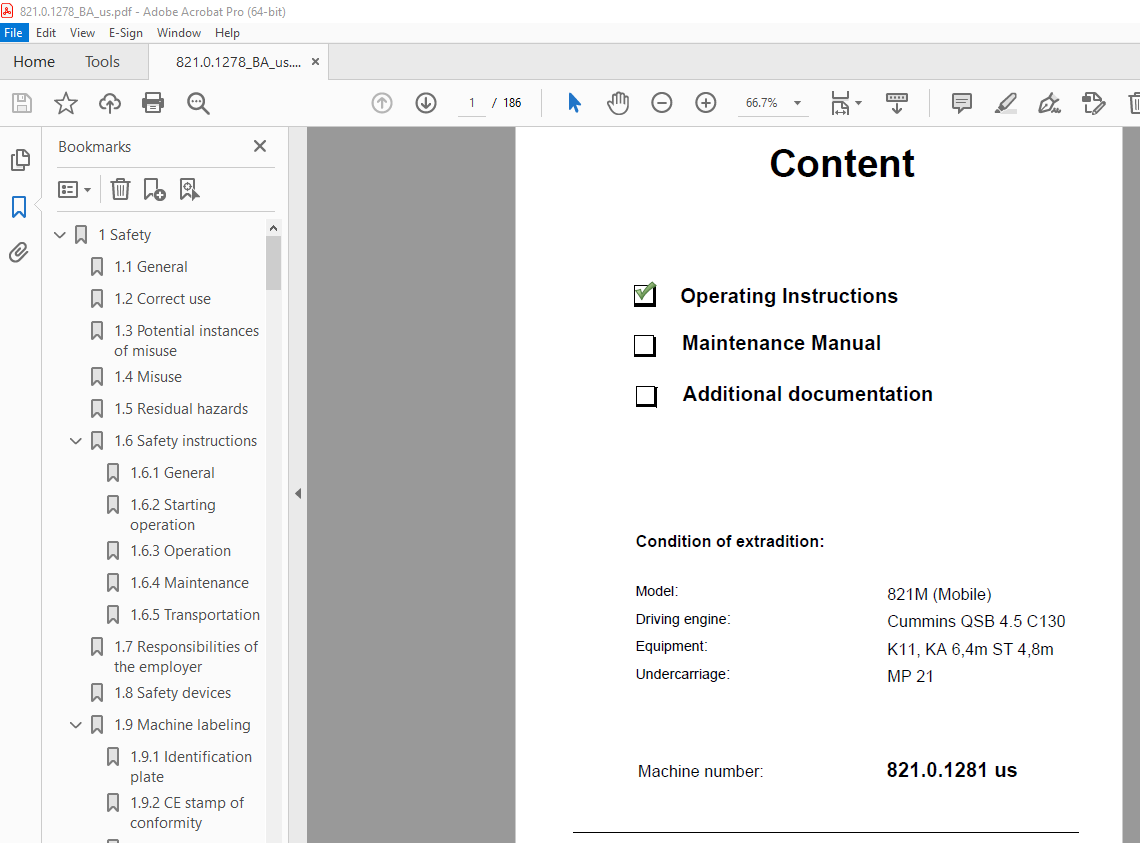This screenshot has width=1140, height=843.
Task: Print the document with printer icon
Action: (153, 103)
